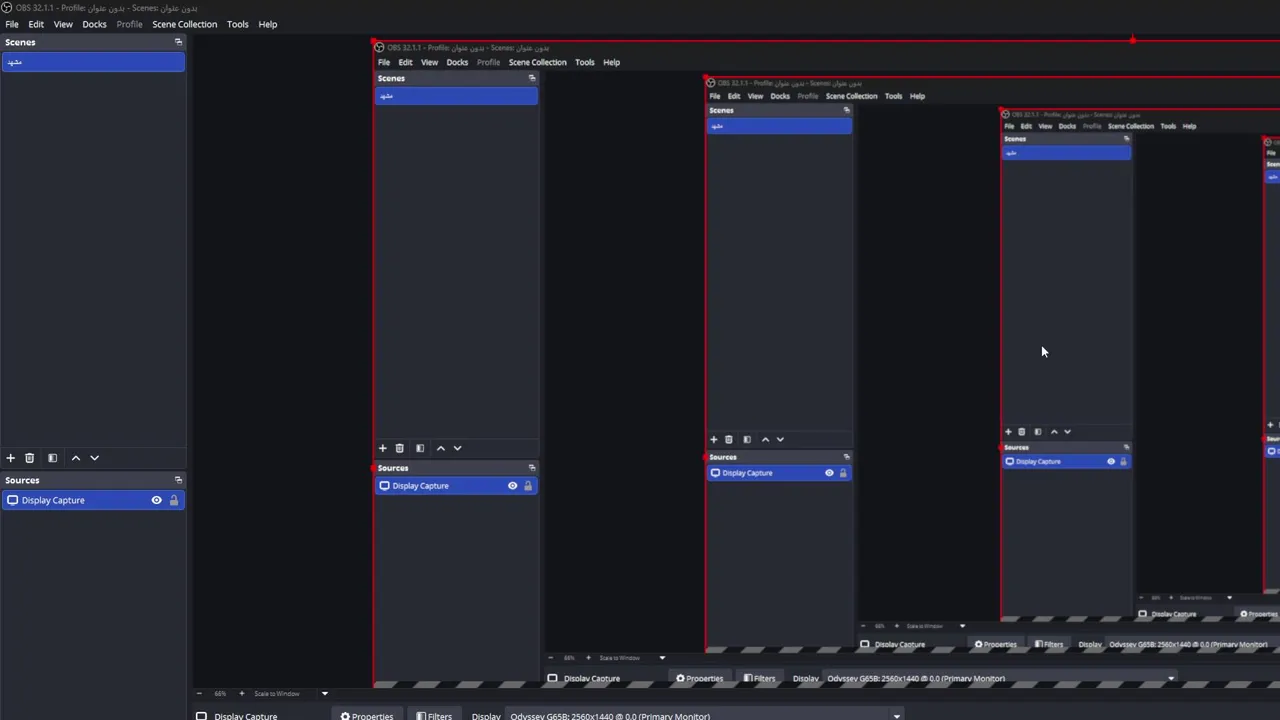Screen dimensions: 1280x720
Task: Toggle eye icon in second nested Sources list
Action: click(x=829, y=473)
